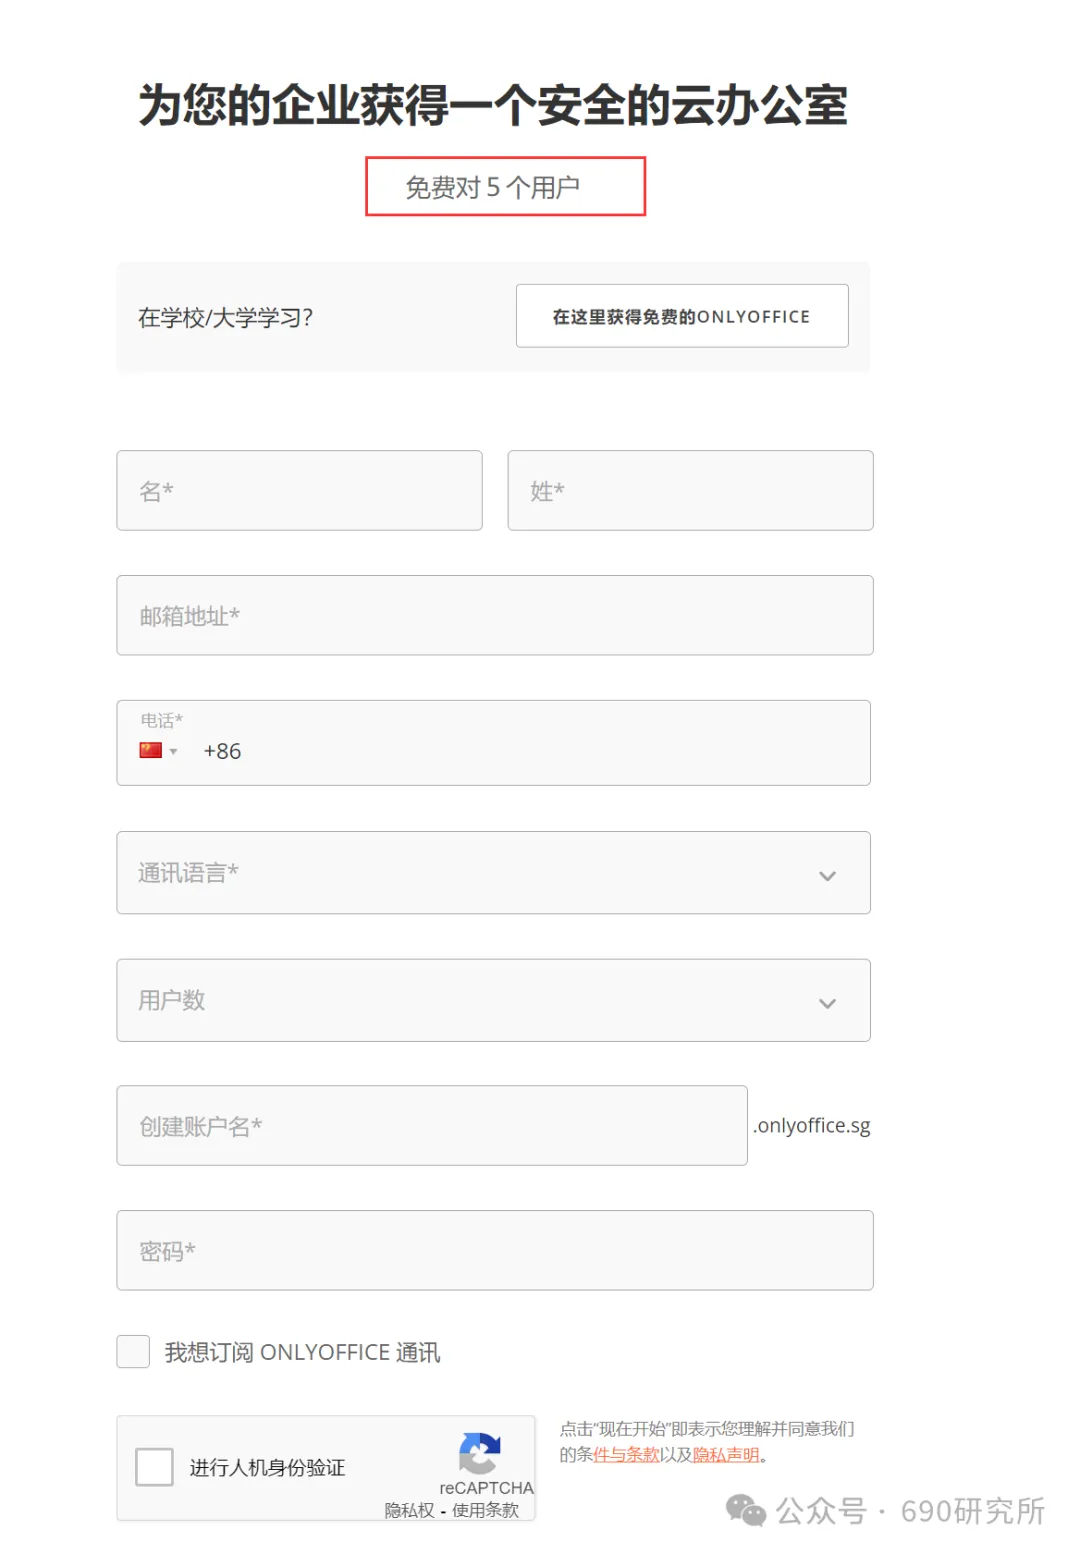Check the 我想订阅 ONLYOFFICE 通讯 checkbox
Screen dimensions: 1080x1554
pos(133,1351)
